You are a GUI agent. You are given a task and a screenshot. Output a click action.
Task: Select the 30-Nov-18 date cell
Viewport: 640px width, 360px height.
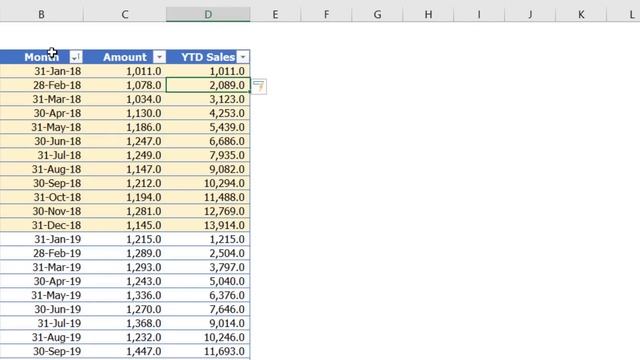(41, 211)
